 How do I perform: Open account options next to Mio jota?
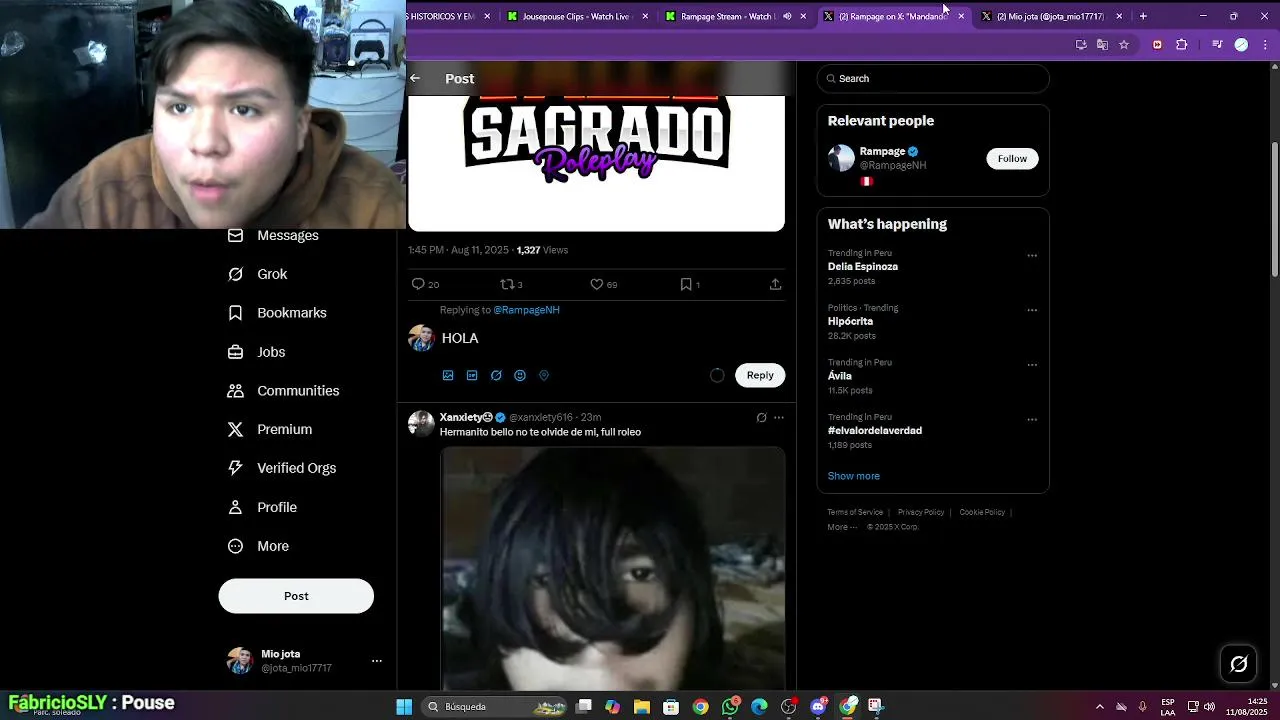tap(377, 661)
